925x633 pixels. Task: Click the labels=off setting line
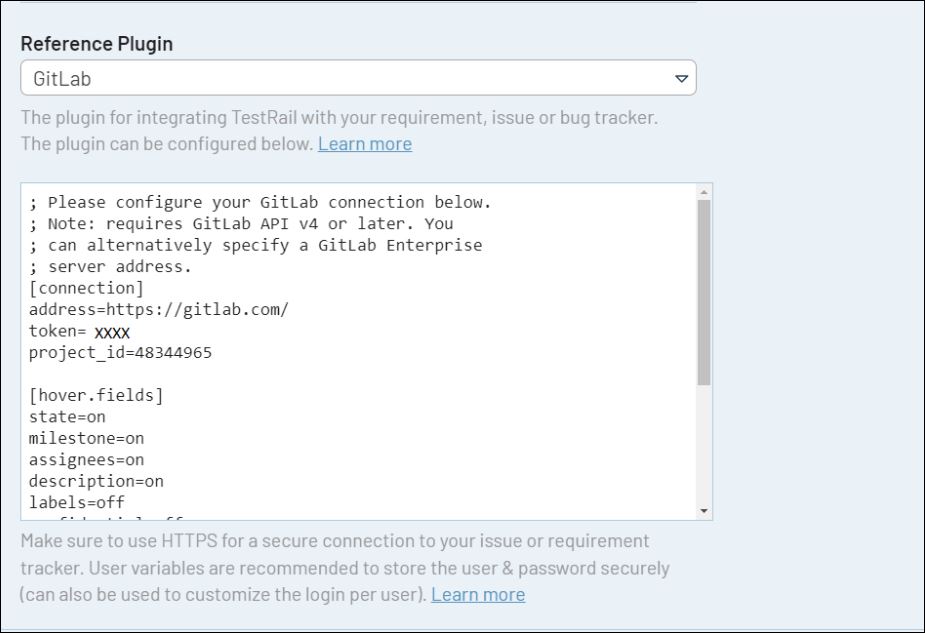tap(77, 502)
